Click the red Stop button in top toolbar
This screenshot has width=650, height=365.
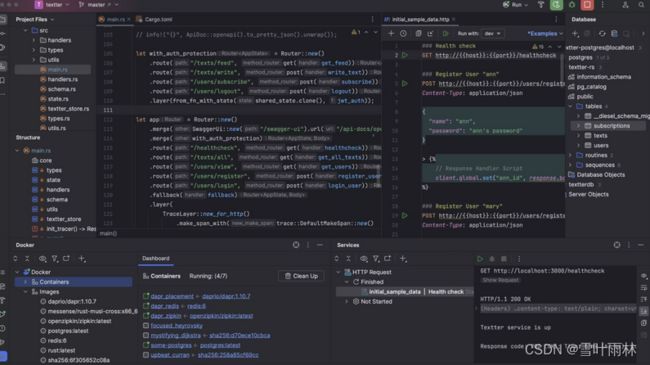point(587,5)
